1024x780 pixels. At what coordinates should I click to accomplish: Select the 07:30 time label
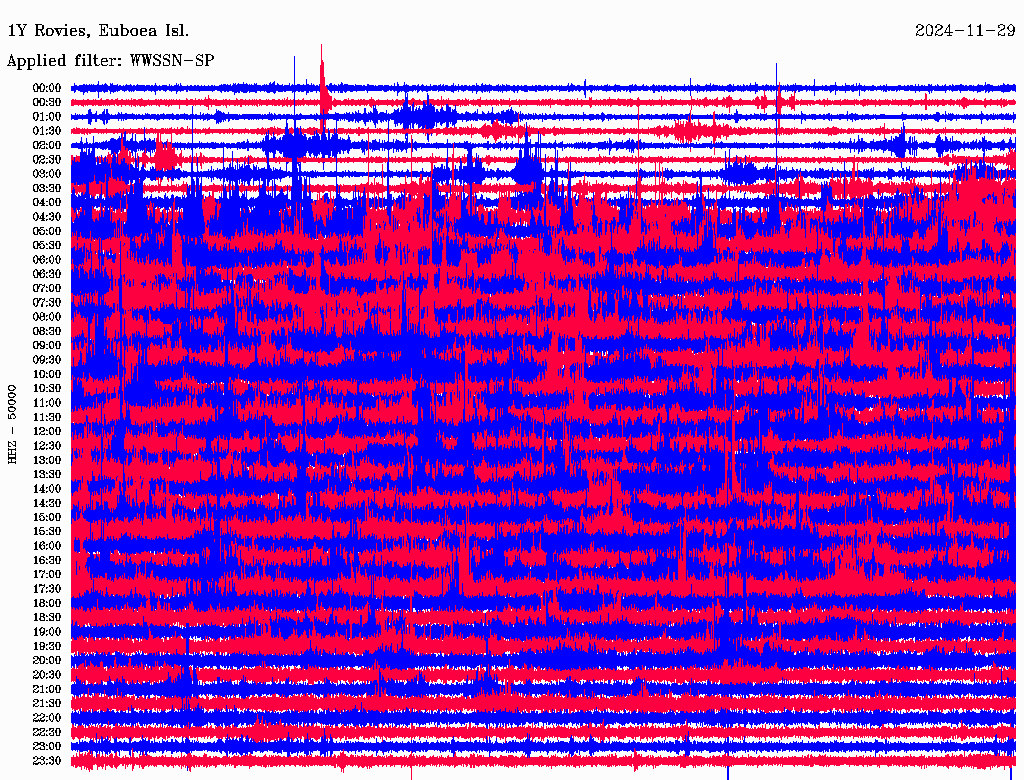pyautogui.click(x=46, y=303)
